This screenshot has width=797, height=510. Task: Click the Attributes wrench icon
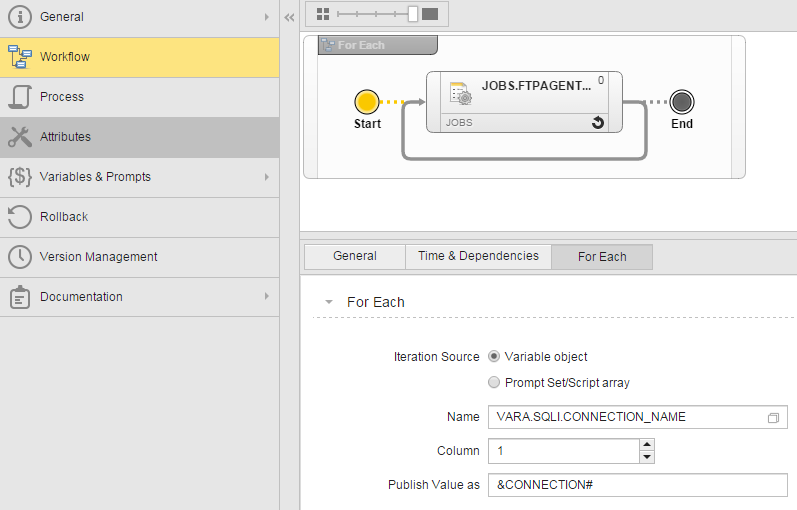19,137
